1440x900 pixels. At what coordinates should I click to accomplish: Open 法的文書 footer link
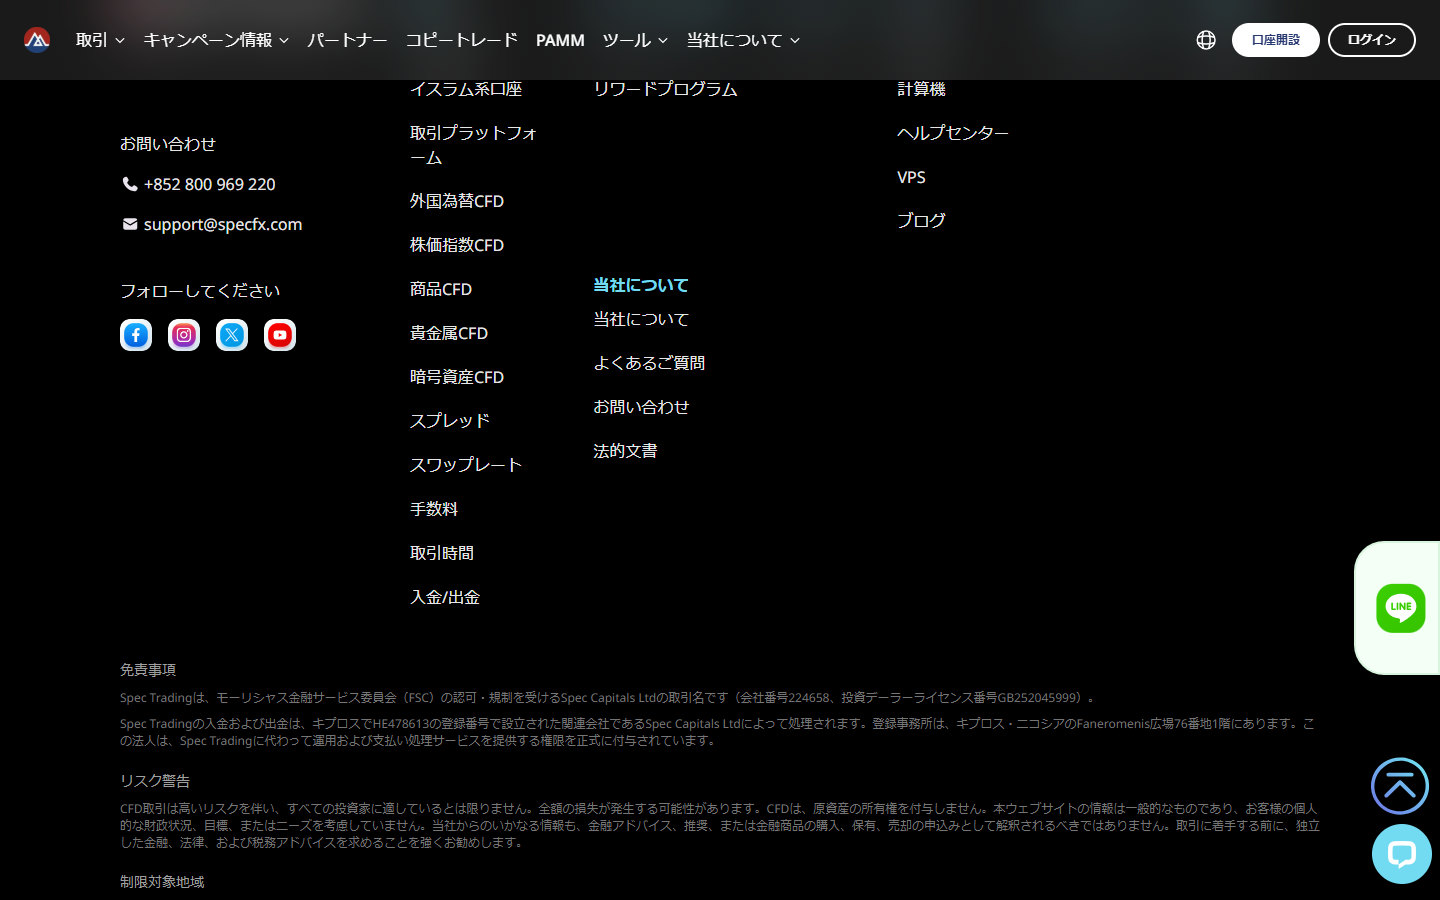[625, 451]
